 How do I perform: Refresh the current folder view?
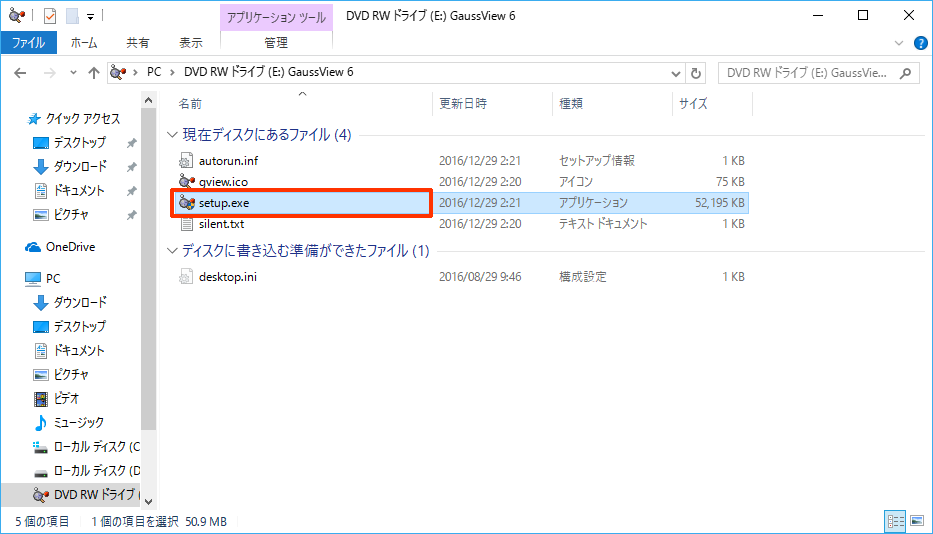[x=696, y=73]
